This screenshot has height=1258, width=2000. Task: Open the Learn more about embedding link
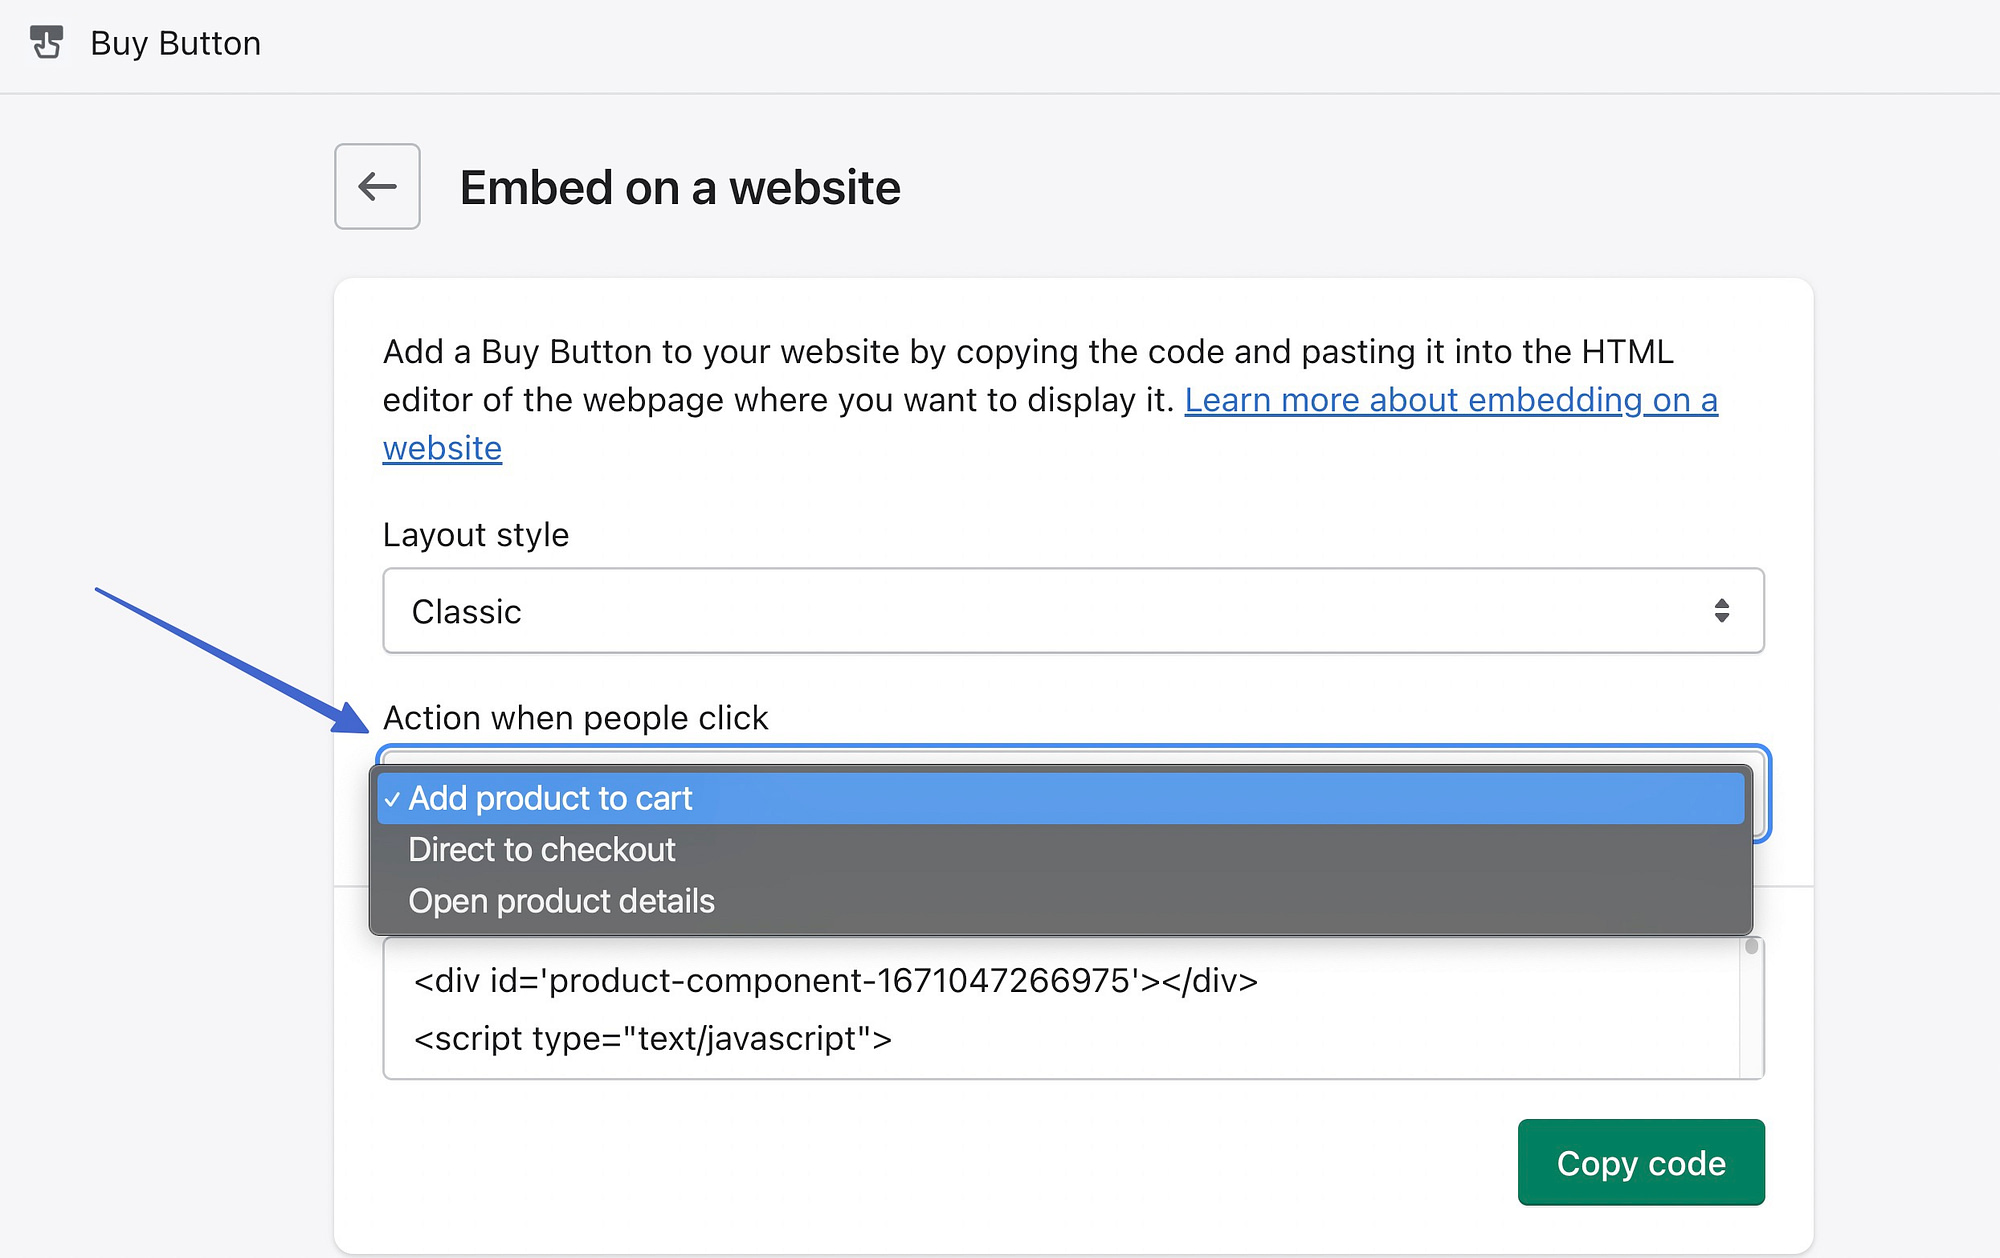[1450, 400]
